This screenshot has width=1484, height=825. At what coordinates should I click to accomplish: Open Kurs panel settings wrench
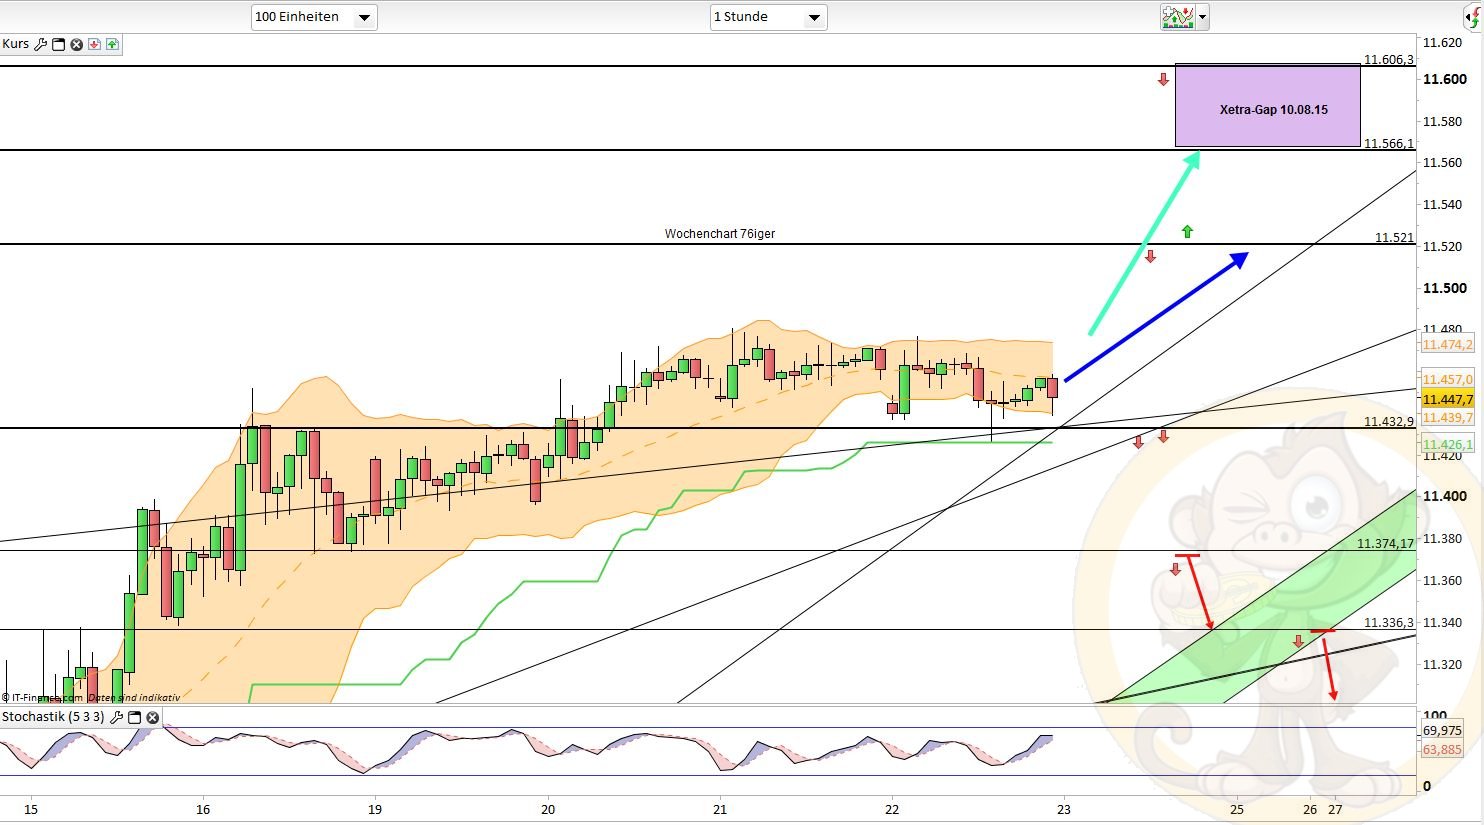41,44
